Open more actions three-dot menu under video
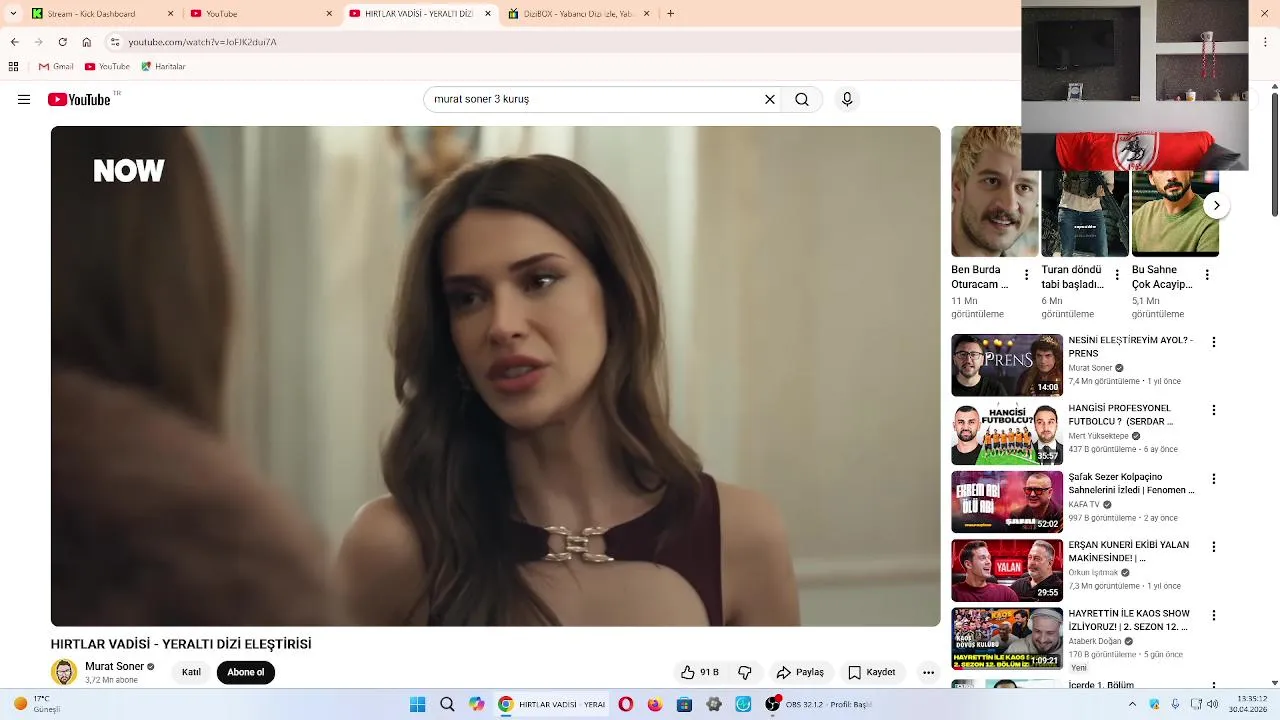Image resolution: width=1280 pixels, height=720 pixels. pyautogui.click(x=928, y=672)
